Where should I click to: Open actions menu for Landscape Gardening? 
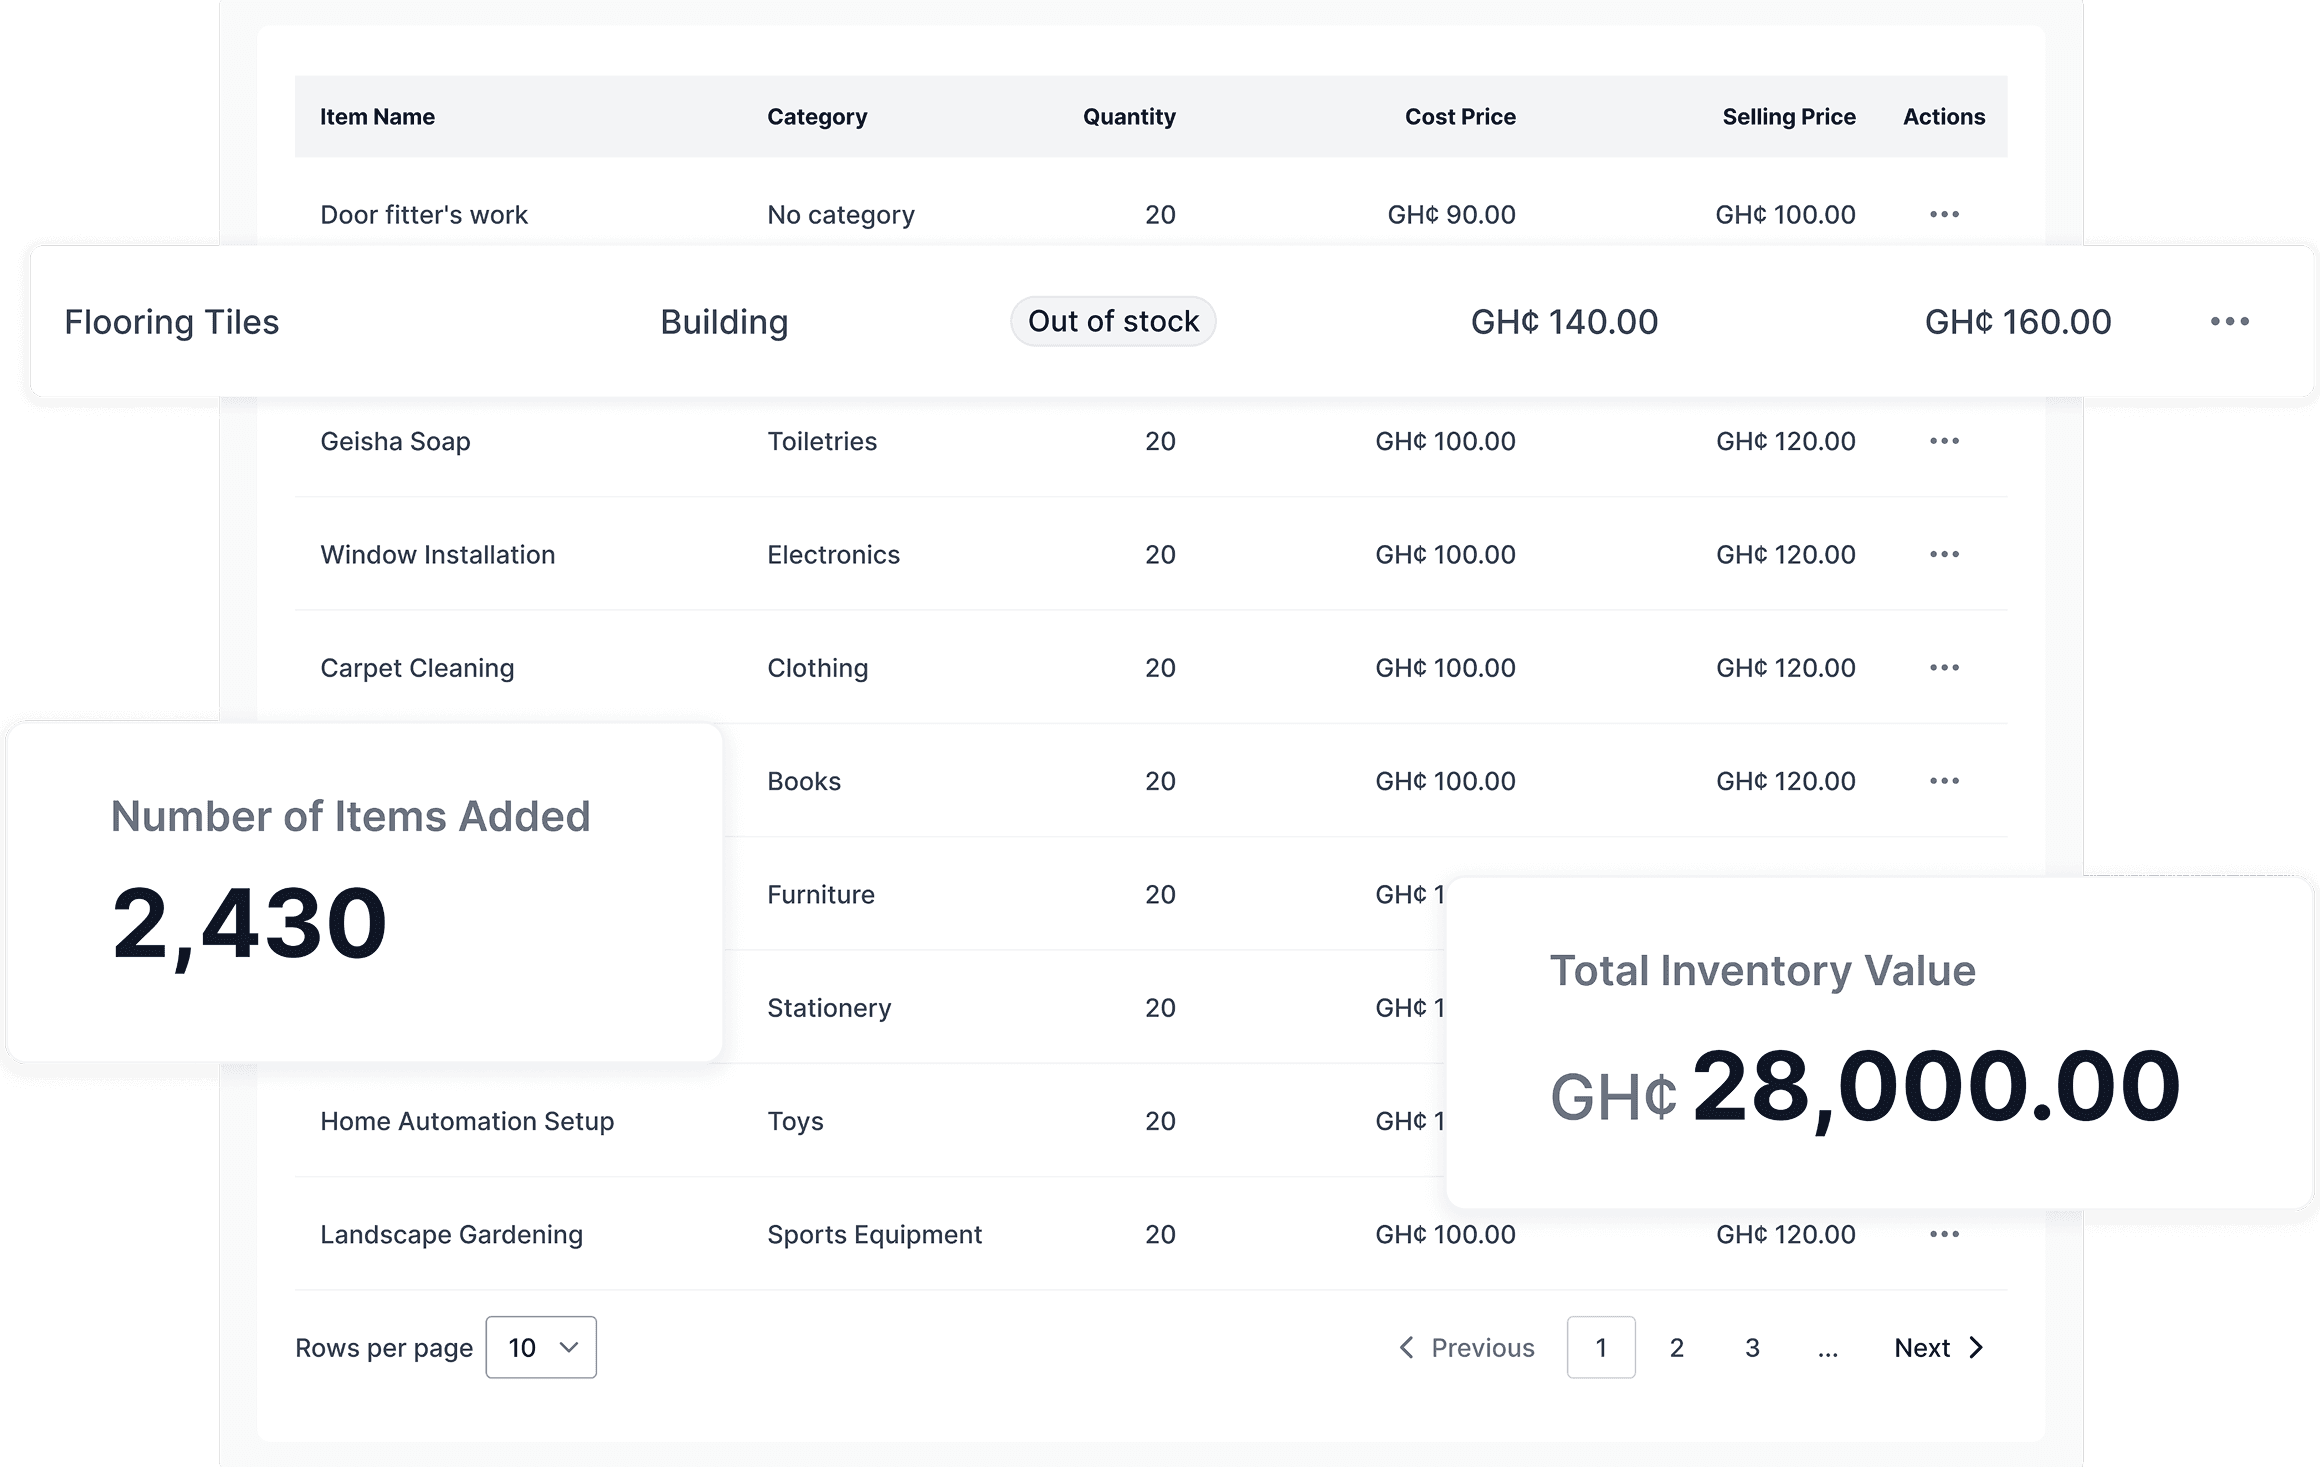1943,1234
